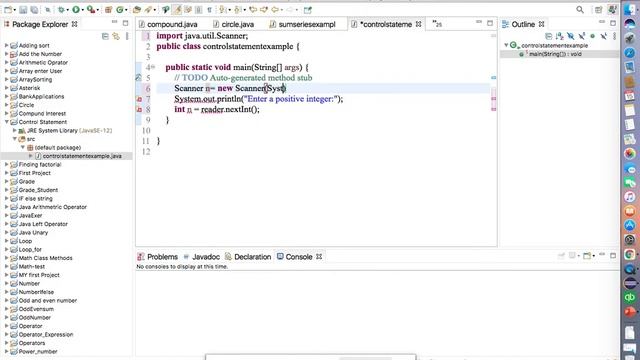Collapse main method fold on line 4

coord(153,67)
